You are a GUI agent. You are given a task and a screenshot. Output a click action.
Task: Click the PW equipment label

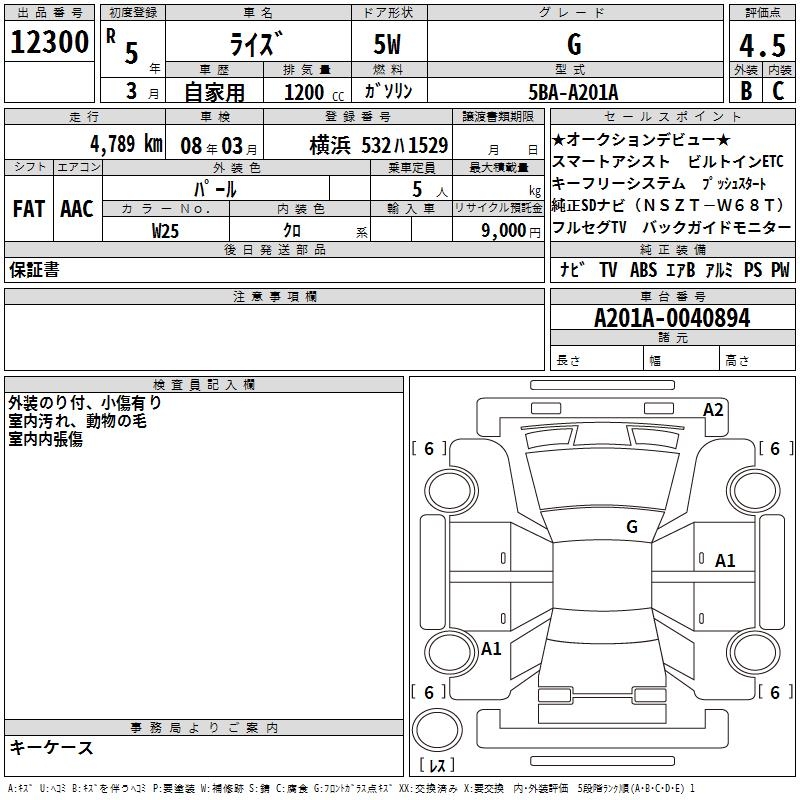click(780, 269)
